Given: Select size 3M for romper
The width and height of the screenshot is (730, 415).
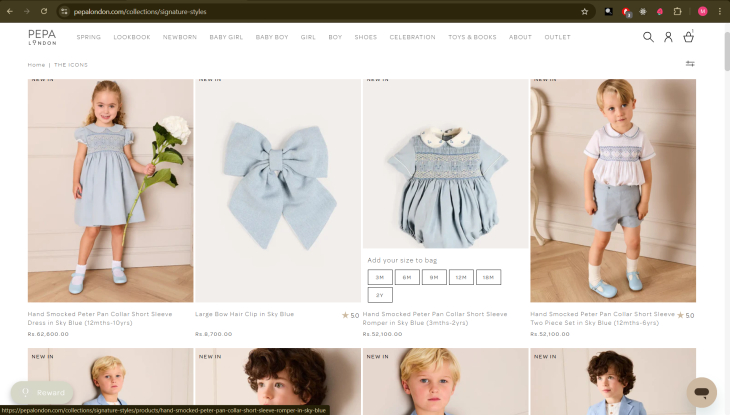Looking at the screenshot, I should [x=380, y=277].
